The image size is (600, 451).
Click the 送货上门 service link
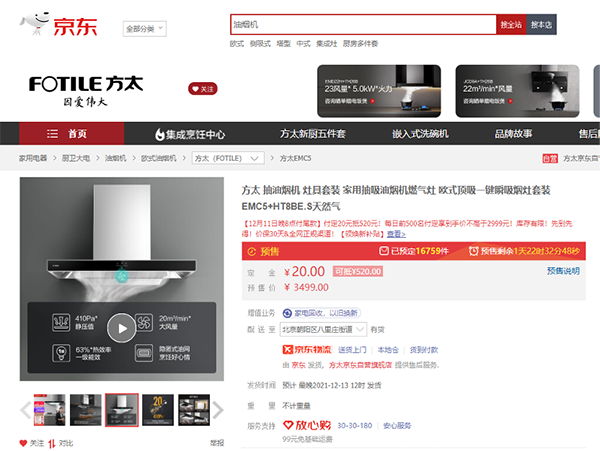352,350
